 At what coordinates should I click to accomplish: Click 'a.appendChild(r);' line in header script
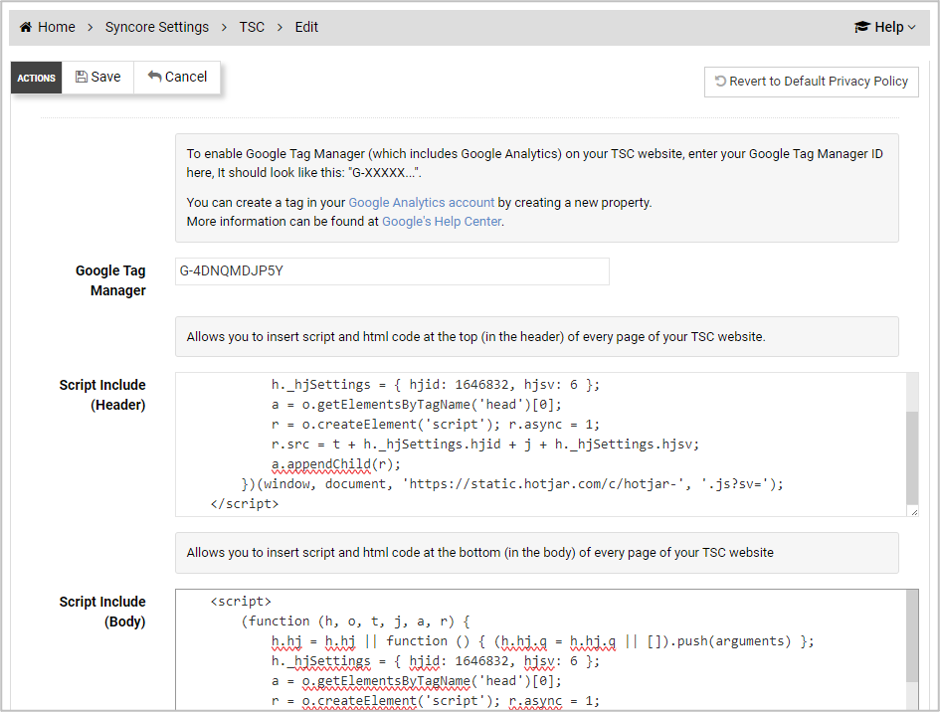[x=336, y=464]
